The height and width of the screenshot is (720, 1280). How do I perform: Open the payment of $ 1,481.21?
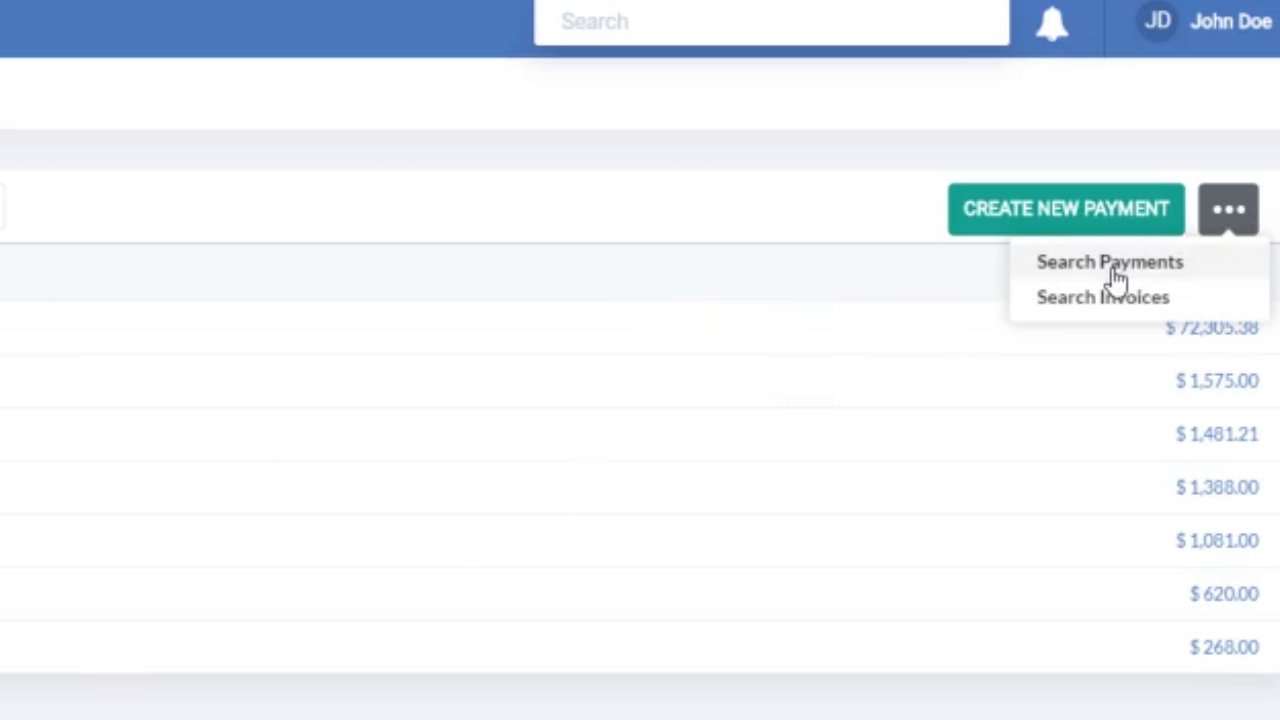click(1216, 433)
